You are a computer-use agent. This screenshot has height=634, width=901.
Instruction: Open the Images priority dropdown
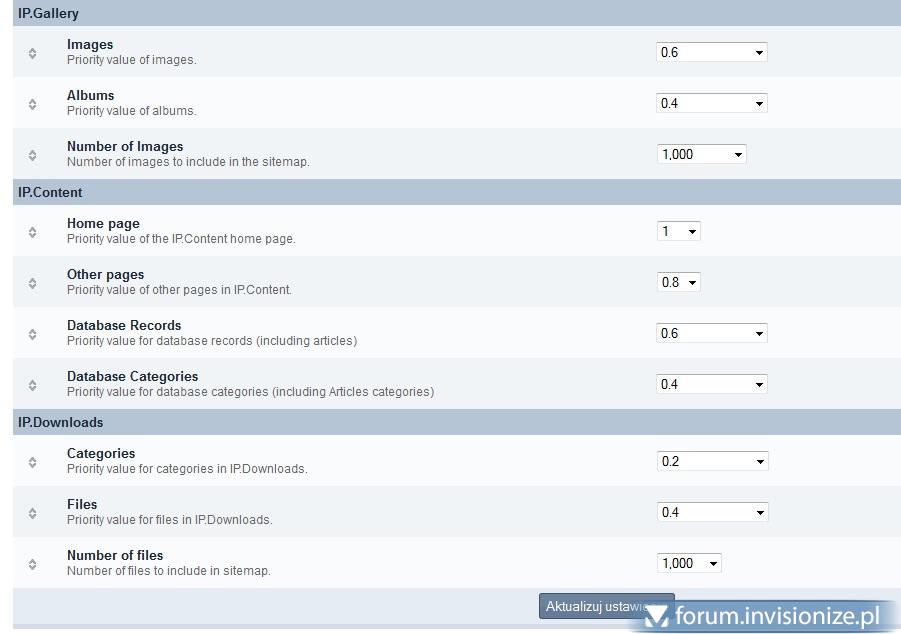[711, 52]
